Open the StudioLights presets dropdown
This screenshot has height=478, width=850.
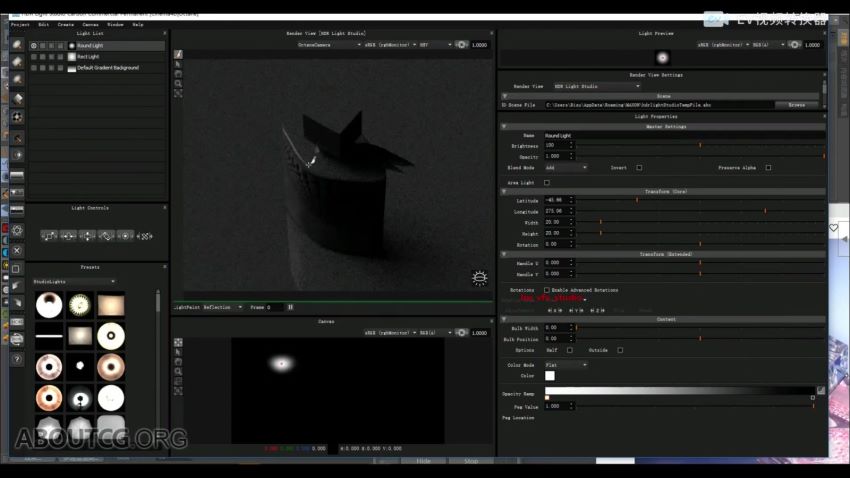tap(74, 282)
